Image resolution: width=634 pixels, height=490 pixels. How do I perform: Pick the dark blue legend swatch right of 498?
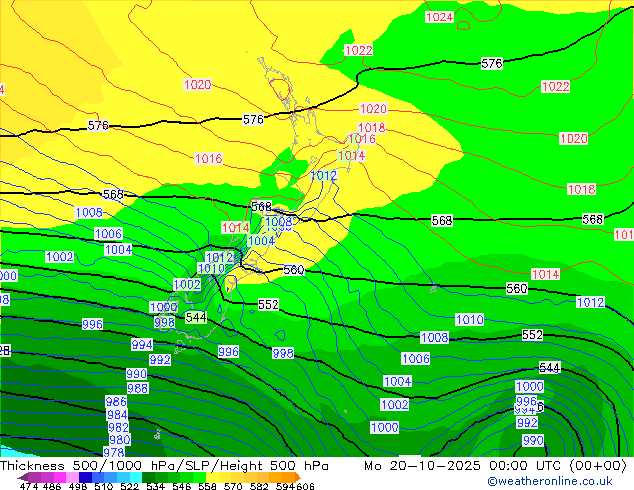[x=85, y=477]
